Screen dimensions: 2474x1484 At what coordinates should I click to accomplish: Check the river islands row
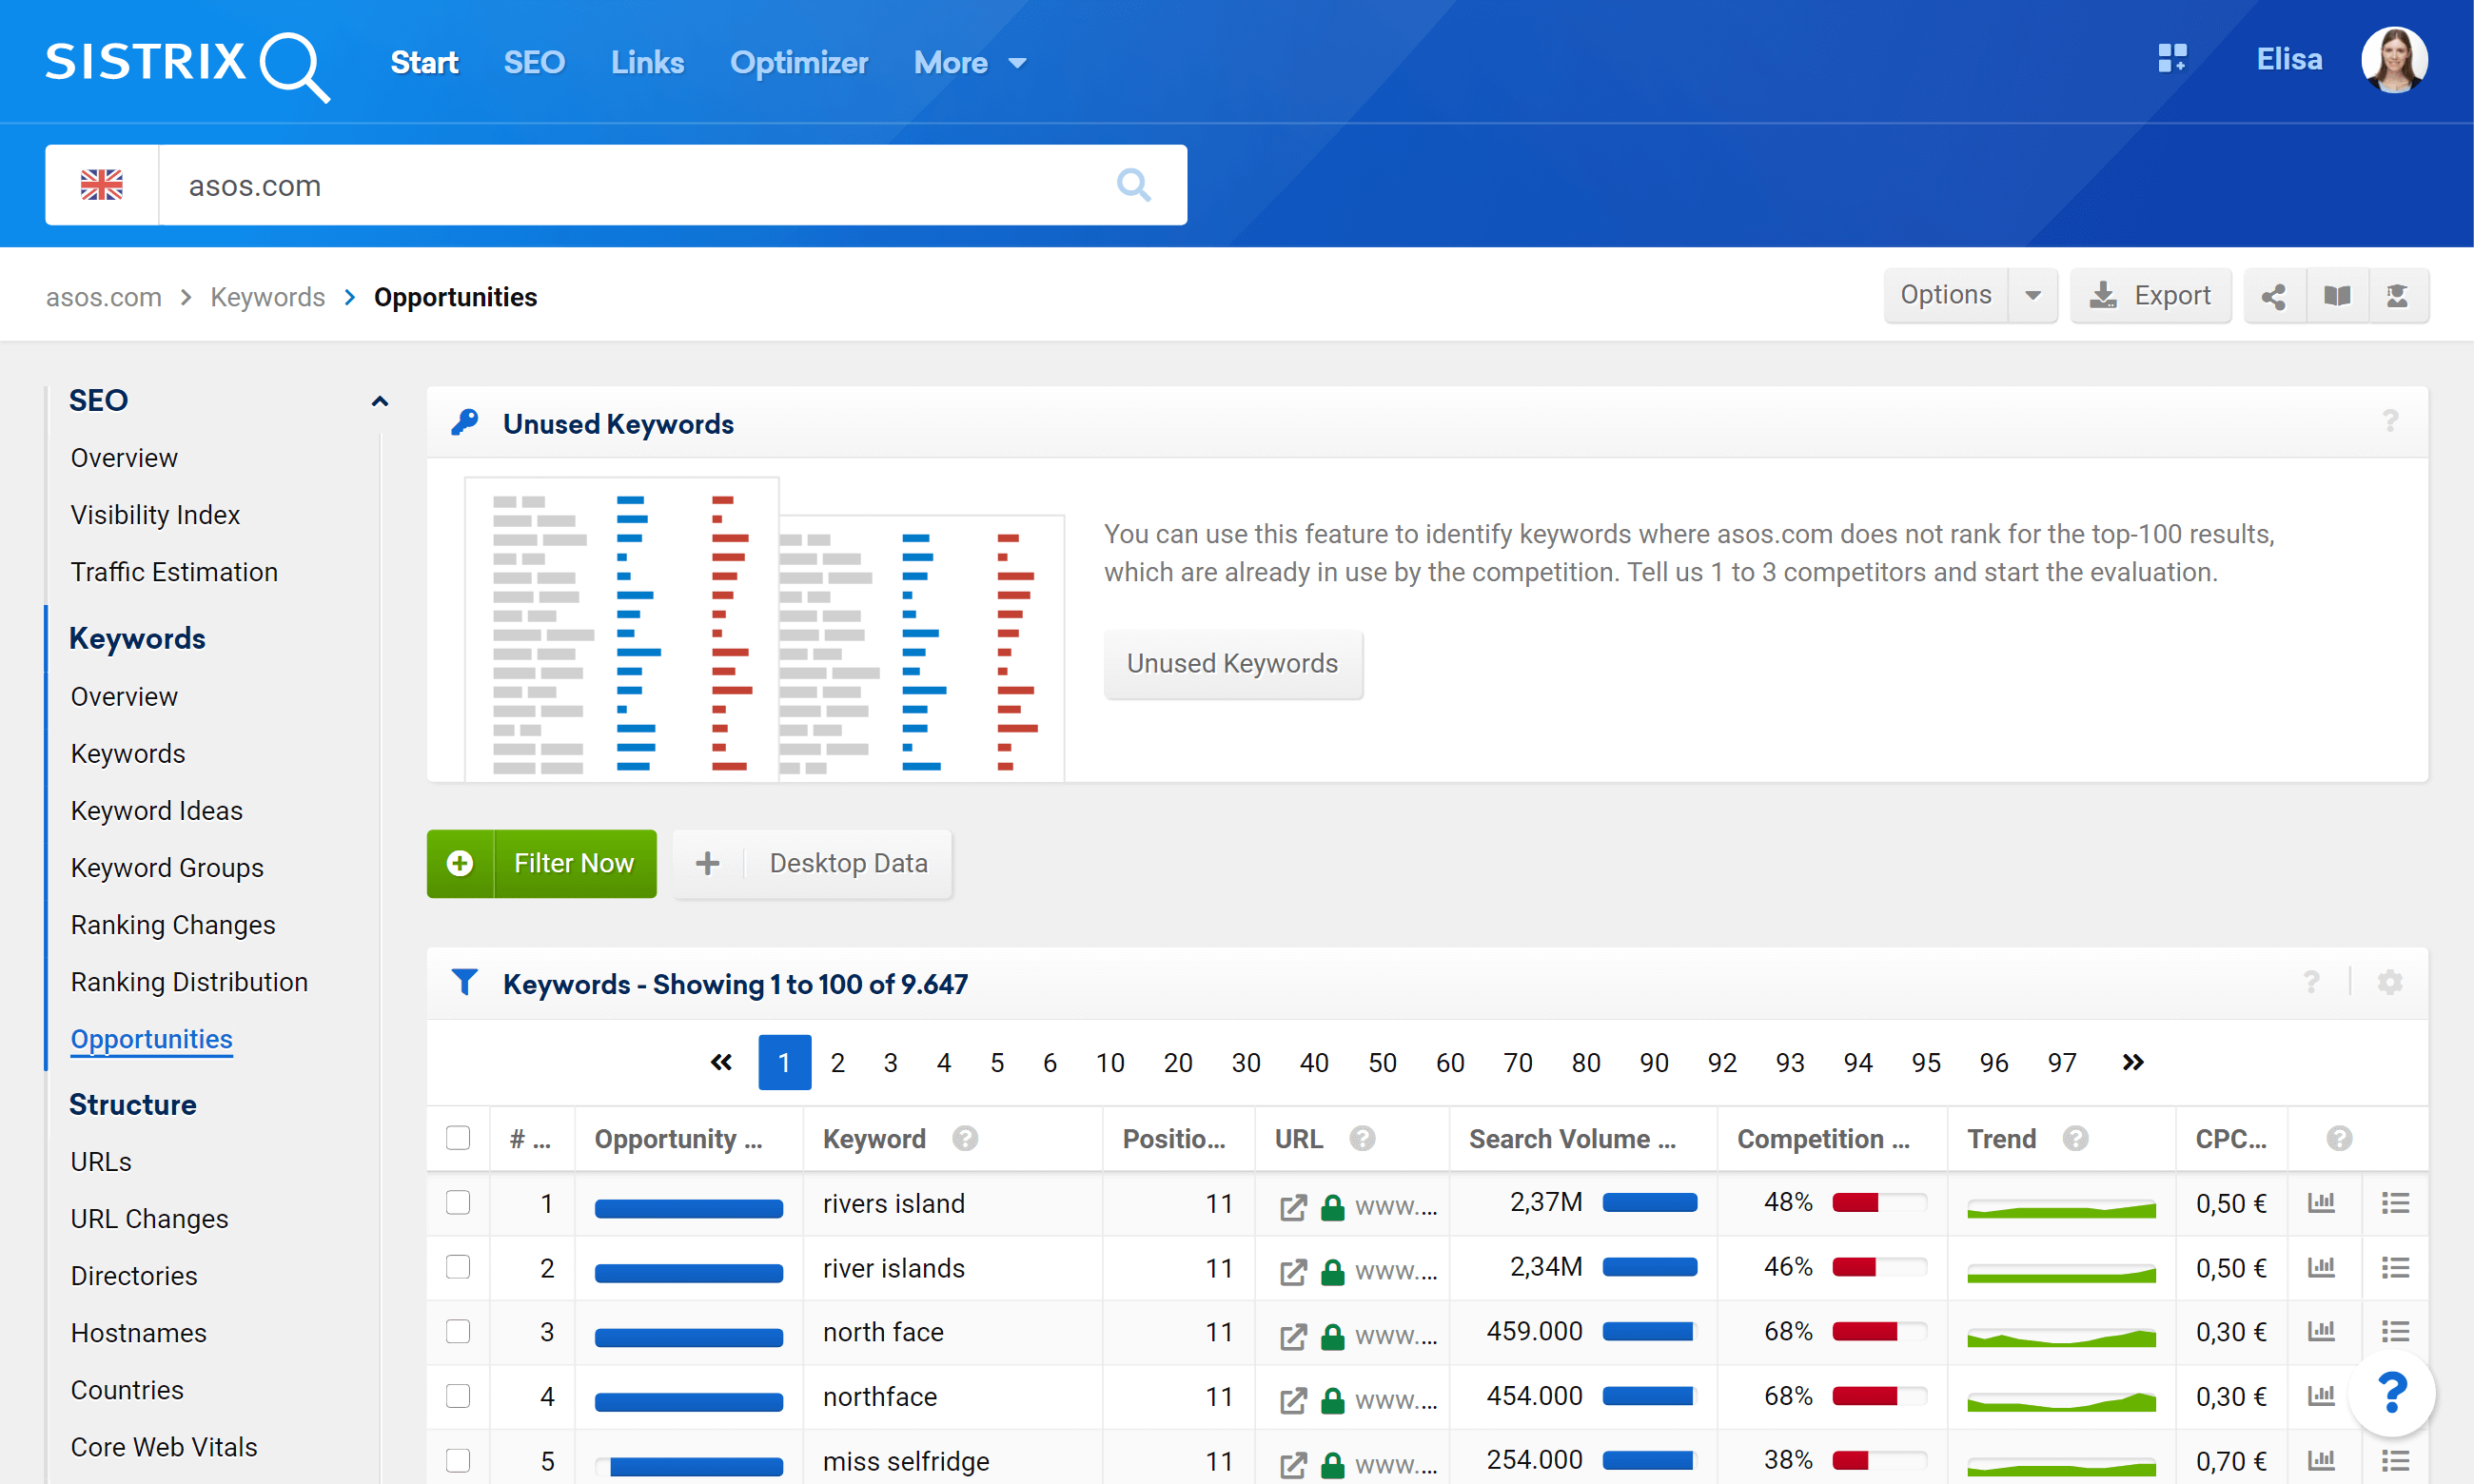coord(458,1267)
